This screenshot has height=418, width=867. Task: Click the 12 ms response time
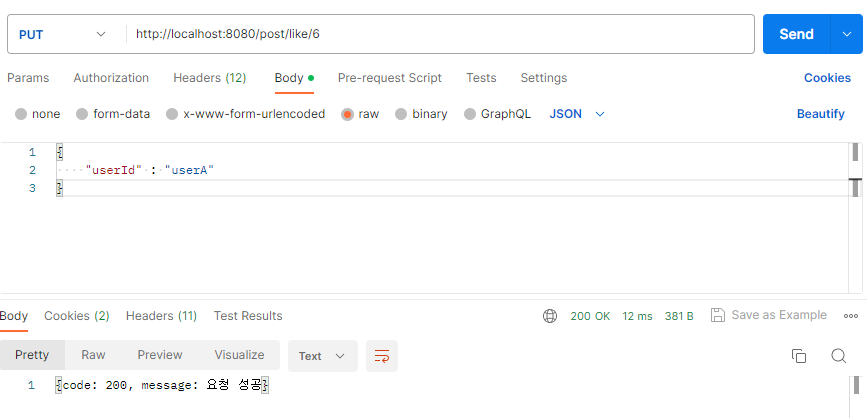(x=637, y=316)
